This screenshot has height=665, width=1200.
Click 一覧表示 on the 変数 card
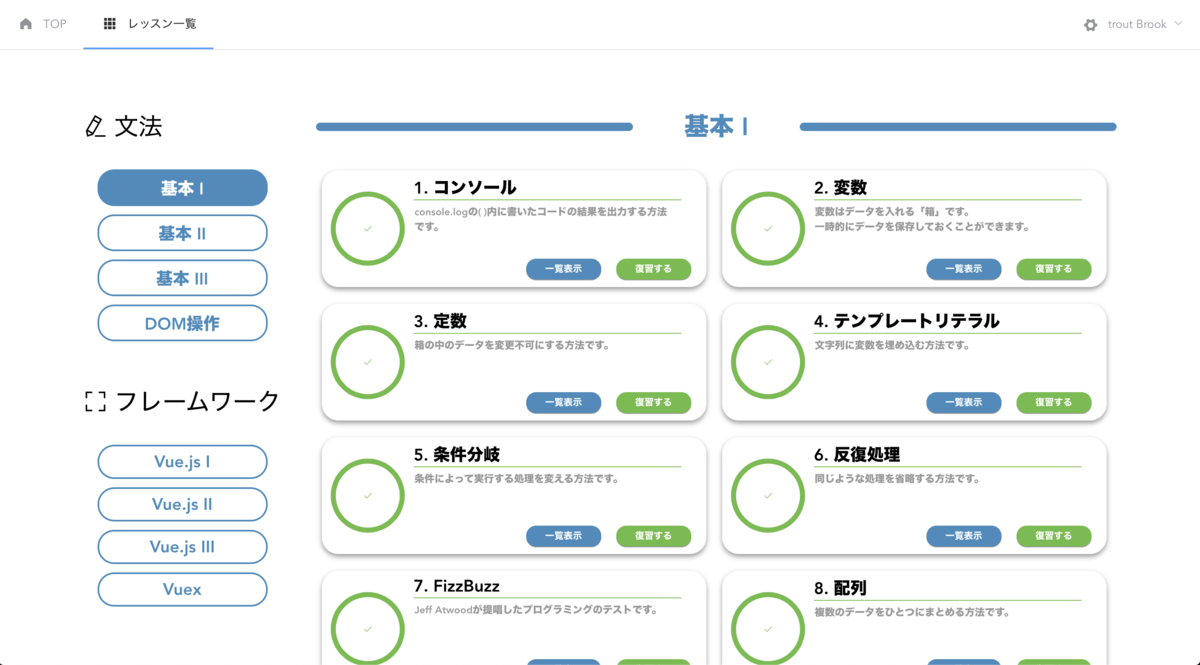964,269
